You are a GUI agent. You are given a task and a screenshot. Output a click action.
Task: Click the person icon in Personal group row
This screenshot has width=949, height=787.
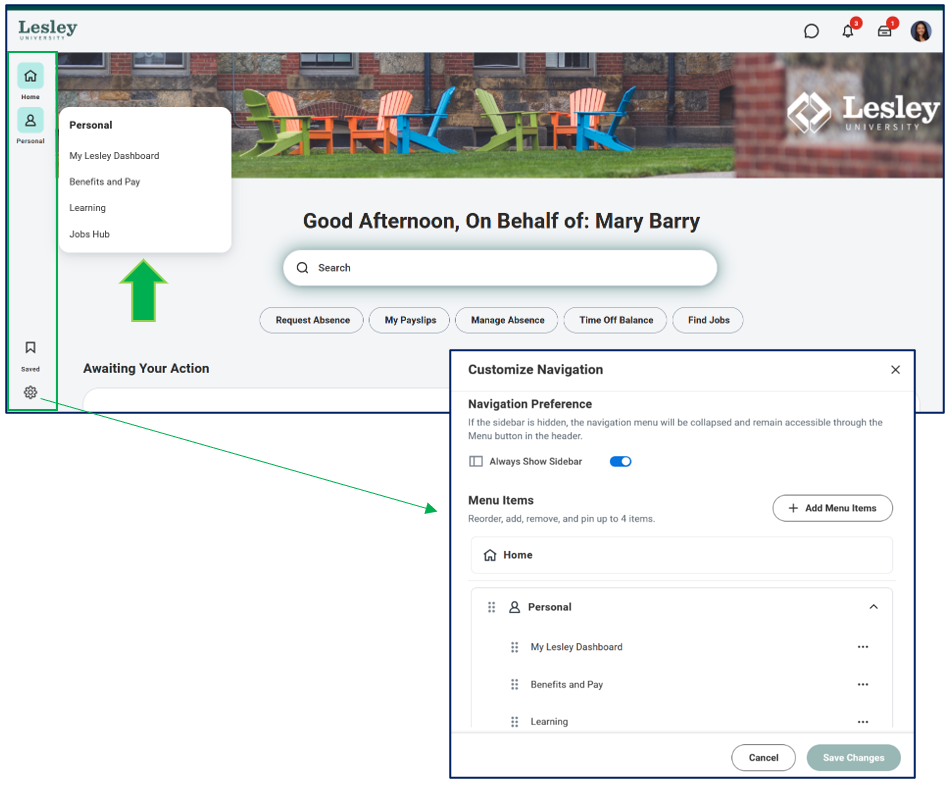(514, 607)
